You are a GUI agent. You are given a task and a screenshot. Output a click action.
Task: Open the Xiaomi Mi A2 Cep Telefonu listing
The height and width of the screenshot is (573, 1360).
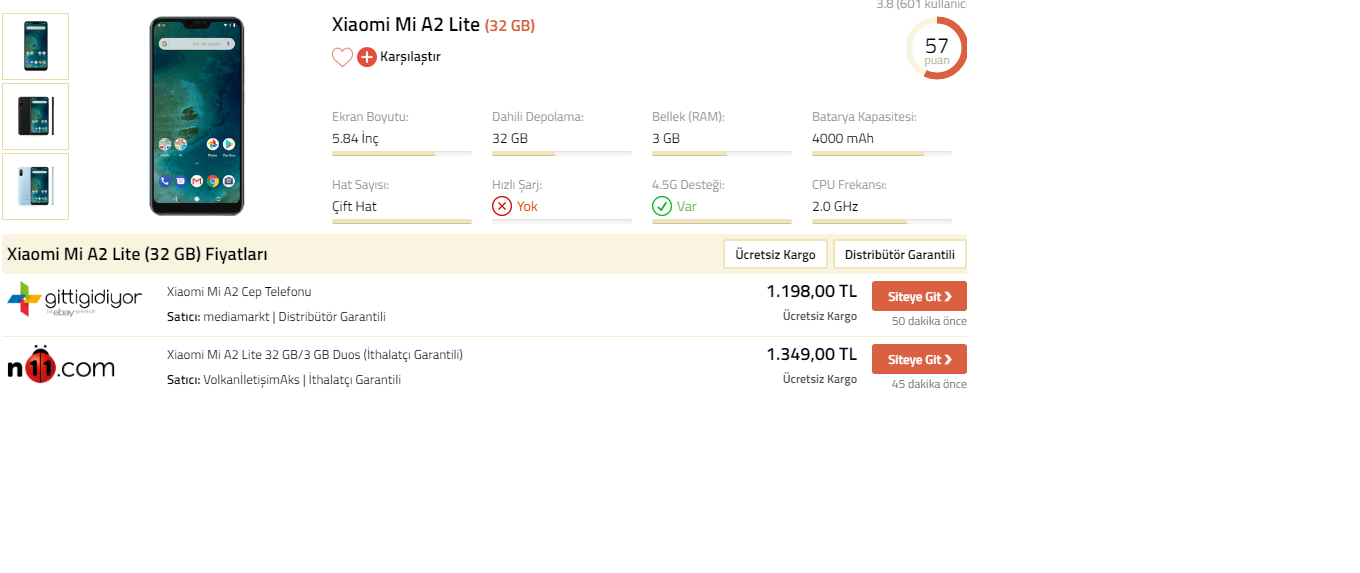click(239, 292)
